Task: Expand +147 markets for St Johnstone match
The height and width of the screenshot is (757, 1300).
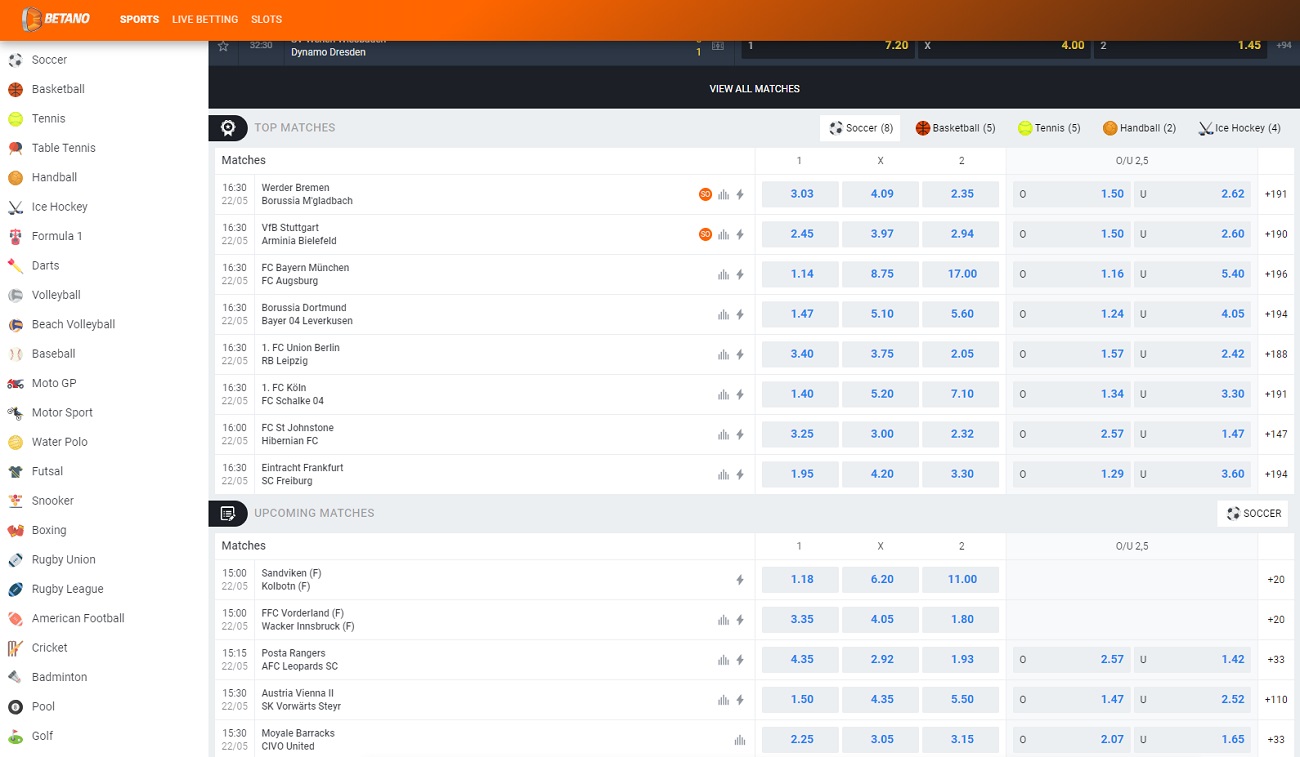Action: pyautogui.click(x=1276, y=434)
